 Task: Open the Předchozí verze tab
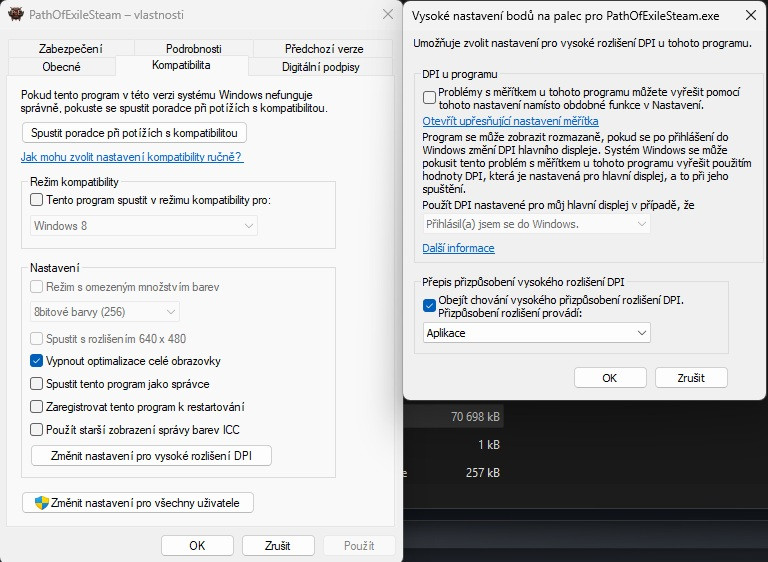tap(324, 49)
